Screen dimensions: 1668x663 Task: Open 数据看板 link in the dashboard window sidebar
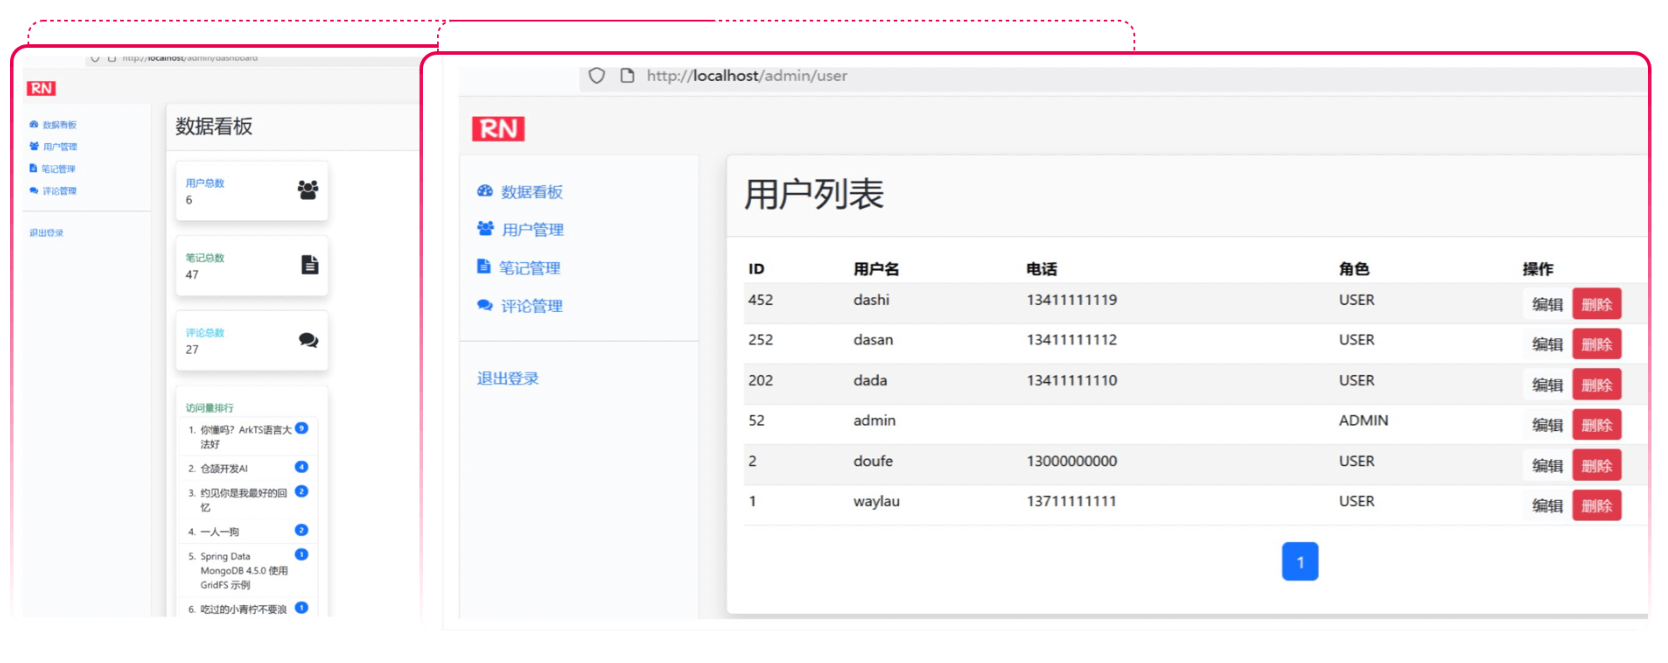pos(60,125)
